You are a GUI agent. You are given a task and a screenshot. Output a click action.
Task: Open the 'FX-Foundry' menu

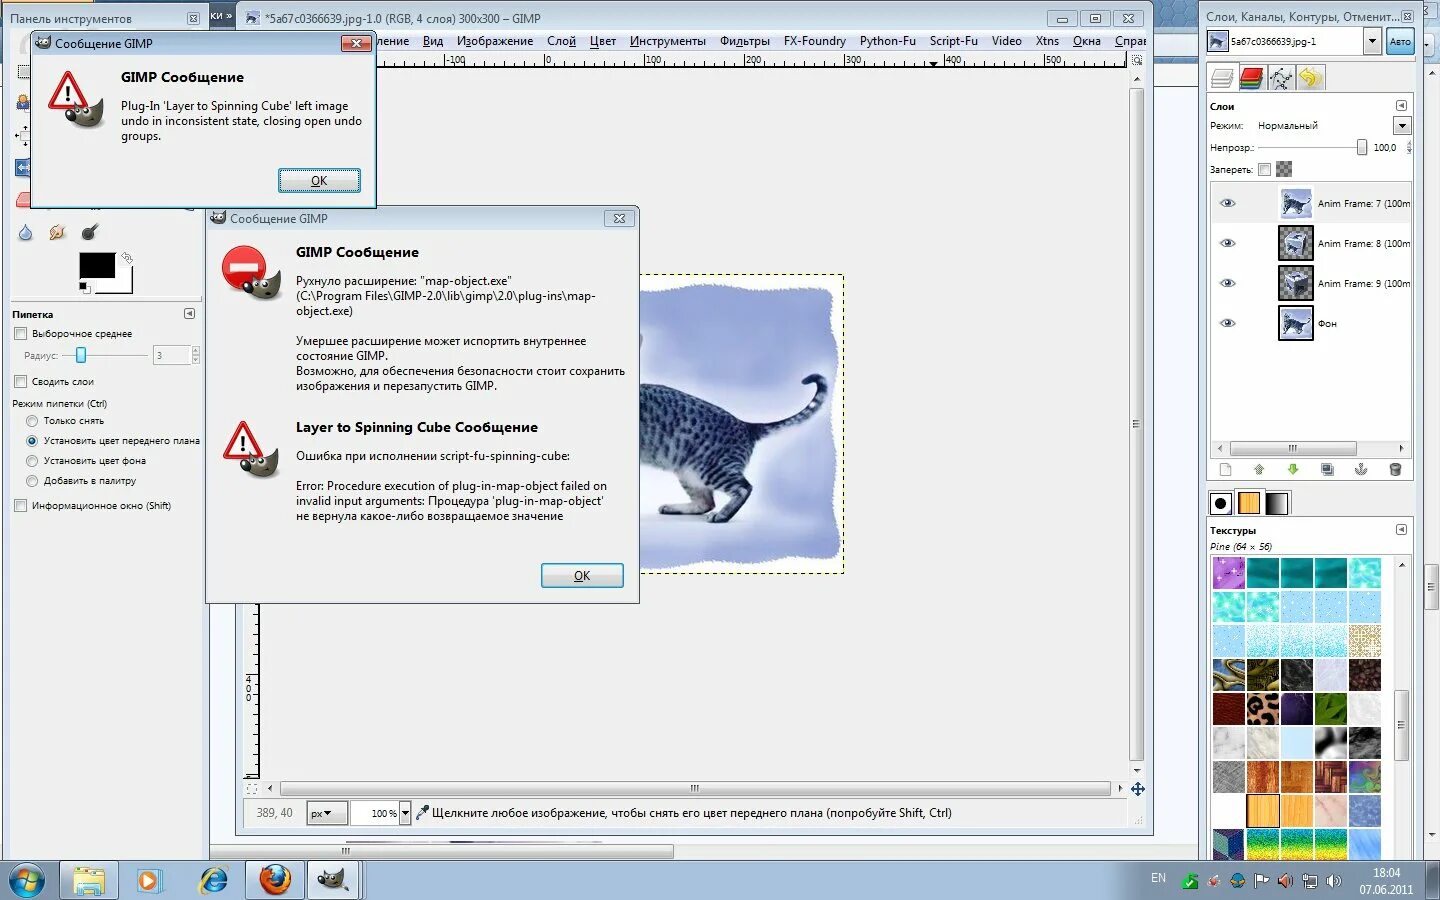815,41
